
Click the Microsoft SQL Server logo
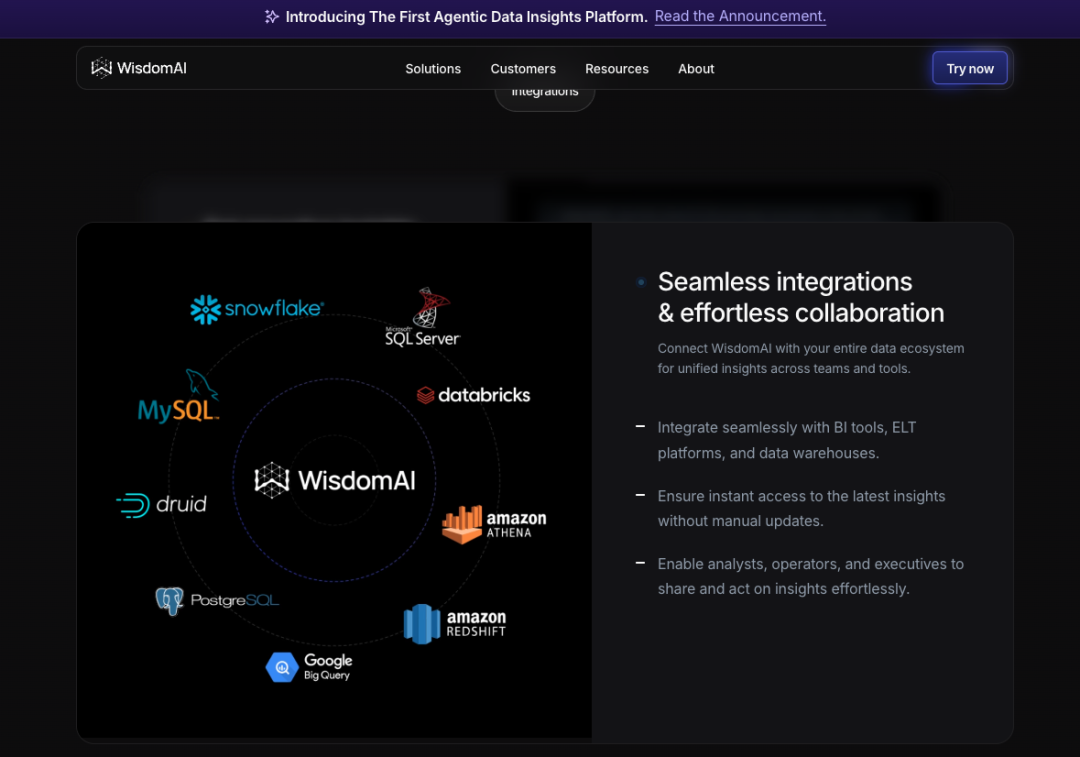[x=423, y=318]
